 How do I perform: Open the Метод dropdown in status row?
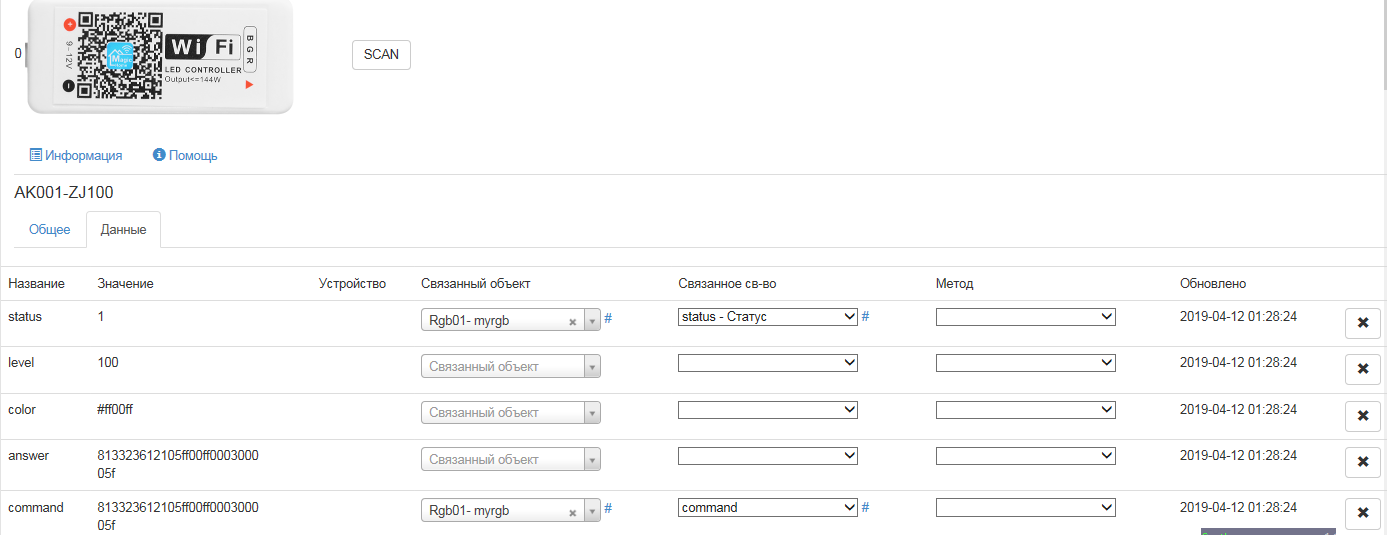(x=1025, y=317)
